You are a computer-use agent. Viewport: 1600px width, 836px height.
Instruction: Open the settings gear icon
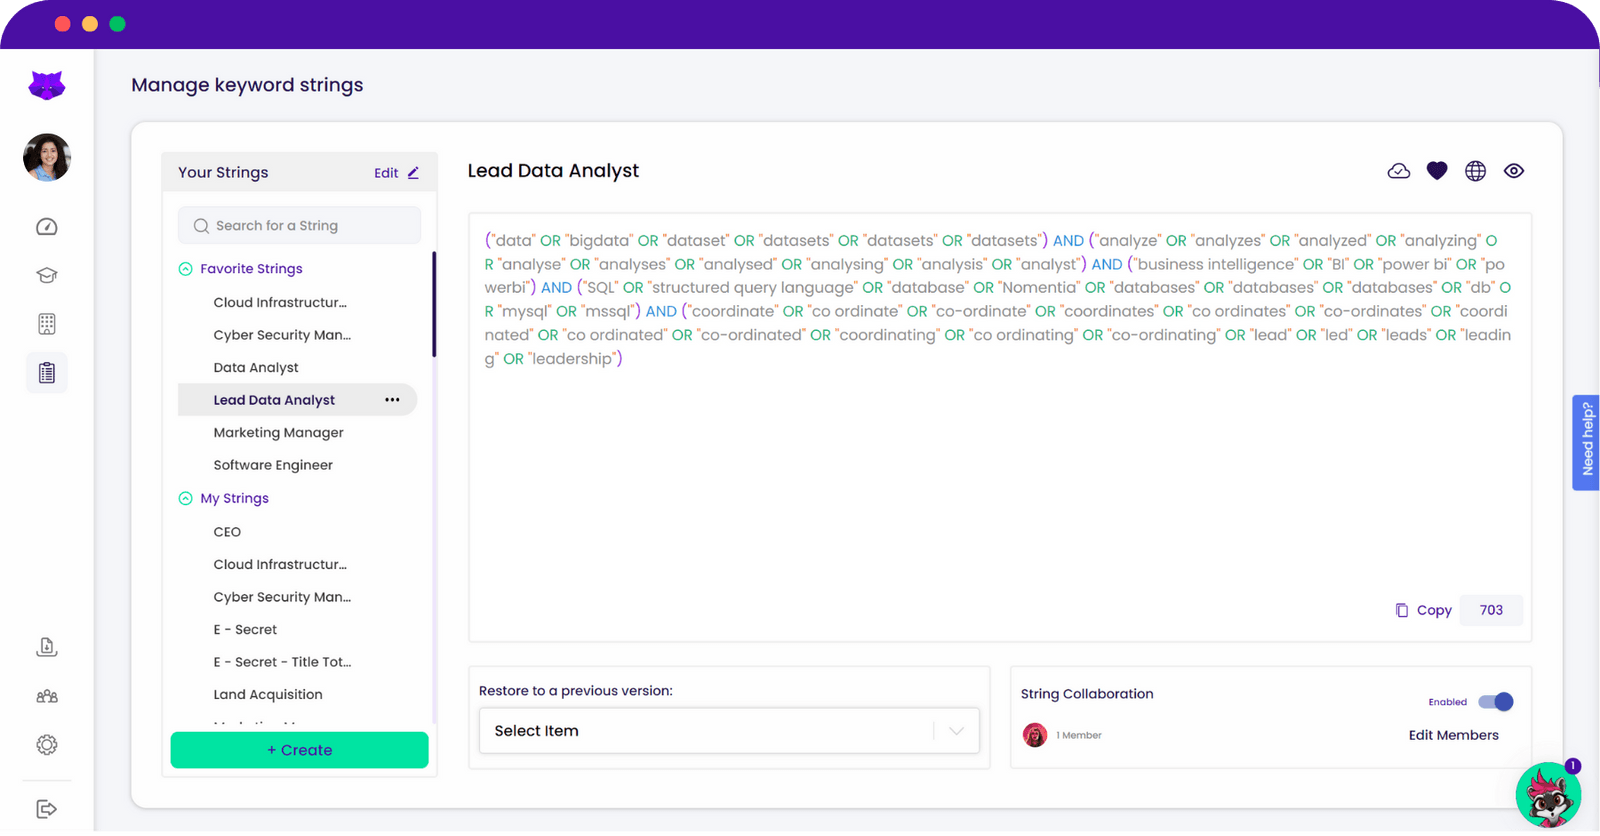point(47,745)
